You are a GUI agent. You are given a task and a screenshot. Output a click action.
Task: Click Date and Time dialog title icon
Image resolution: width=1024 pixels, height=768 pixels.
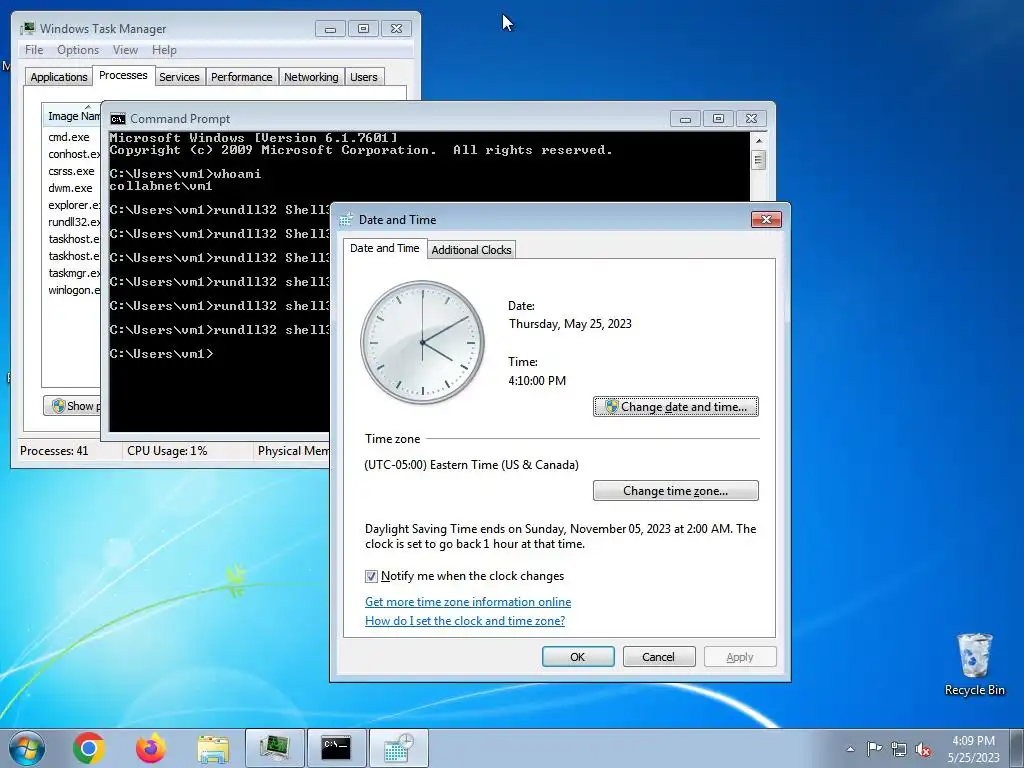[x=345, y=219]
